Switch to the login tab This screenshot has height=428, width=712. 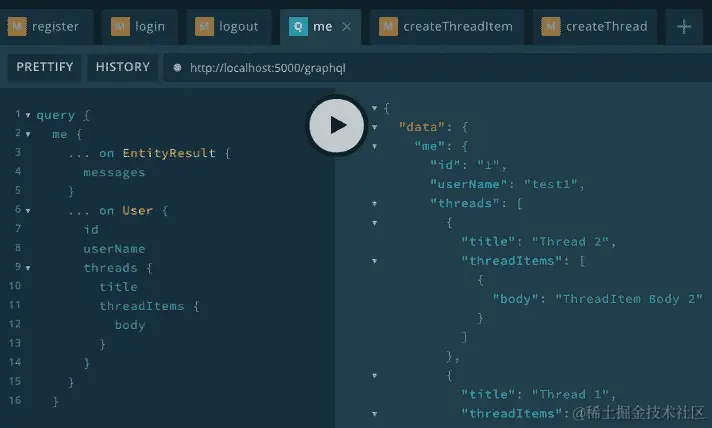[139, 27]
